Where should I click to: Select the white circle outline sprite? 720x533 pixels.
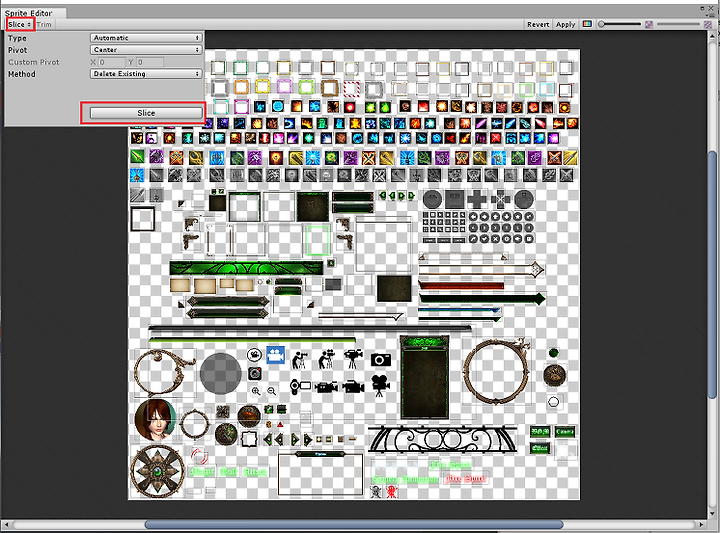click(x=554, y=402)
